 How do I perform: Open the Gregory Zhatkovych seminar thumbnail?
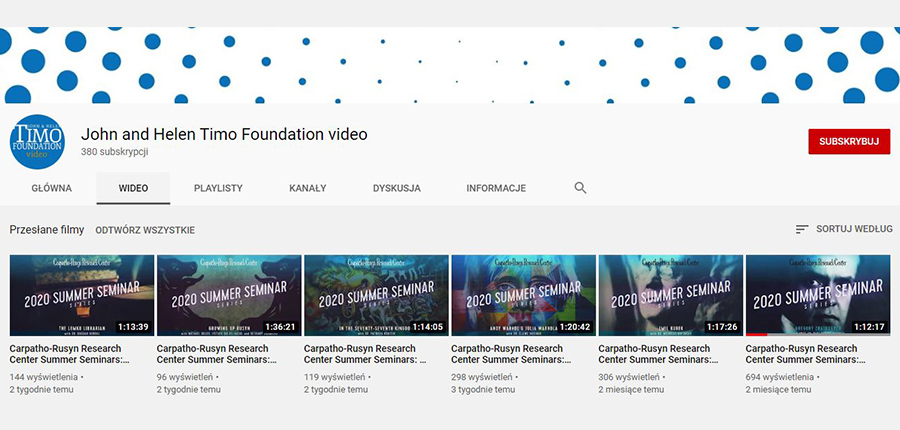tap(818, 295)
